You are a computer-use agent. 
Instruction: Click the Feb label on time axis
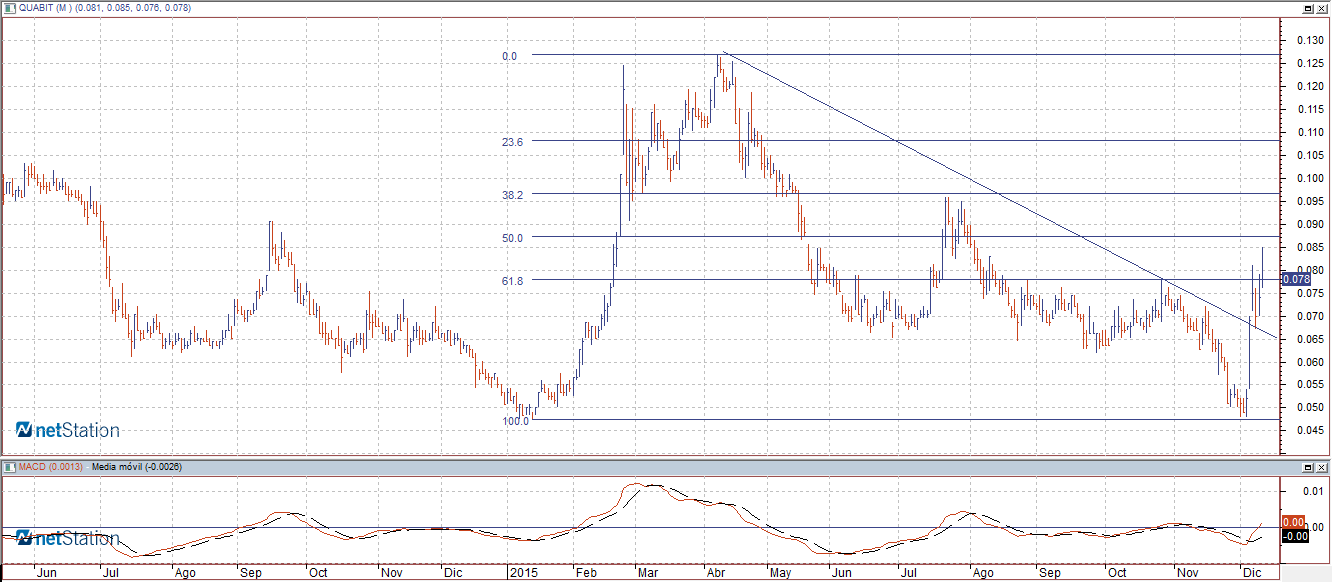585,574
